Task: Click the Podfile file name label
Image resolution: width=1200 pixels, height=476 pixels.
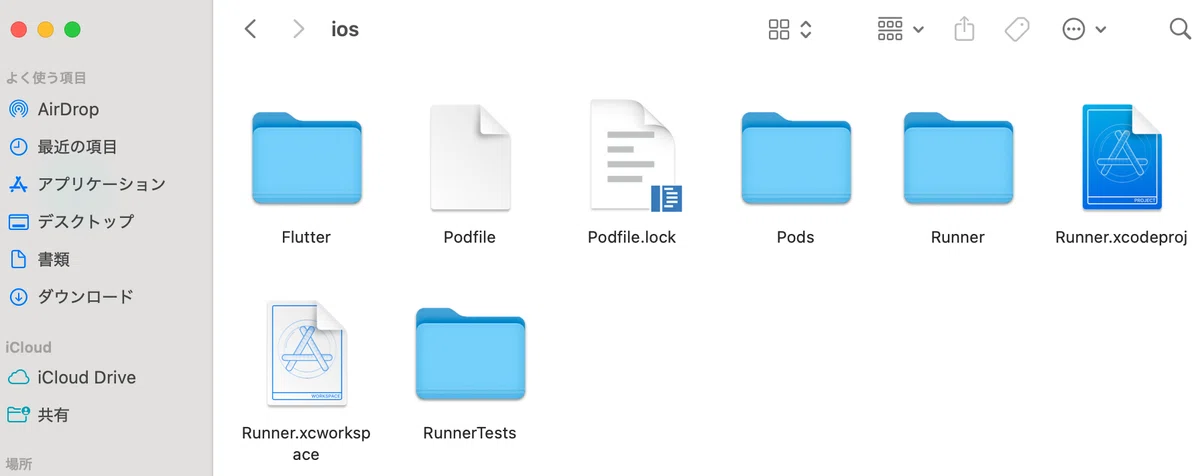Action: tap(470, 237)
